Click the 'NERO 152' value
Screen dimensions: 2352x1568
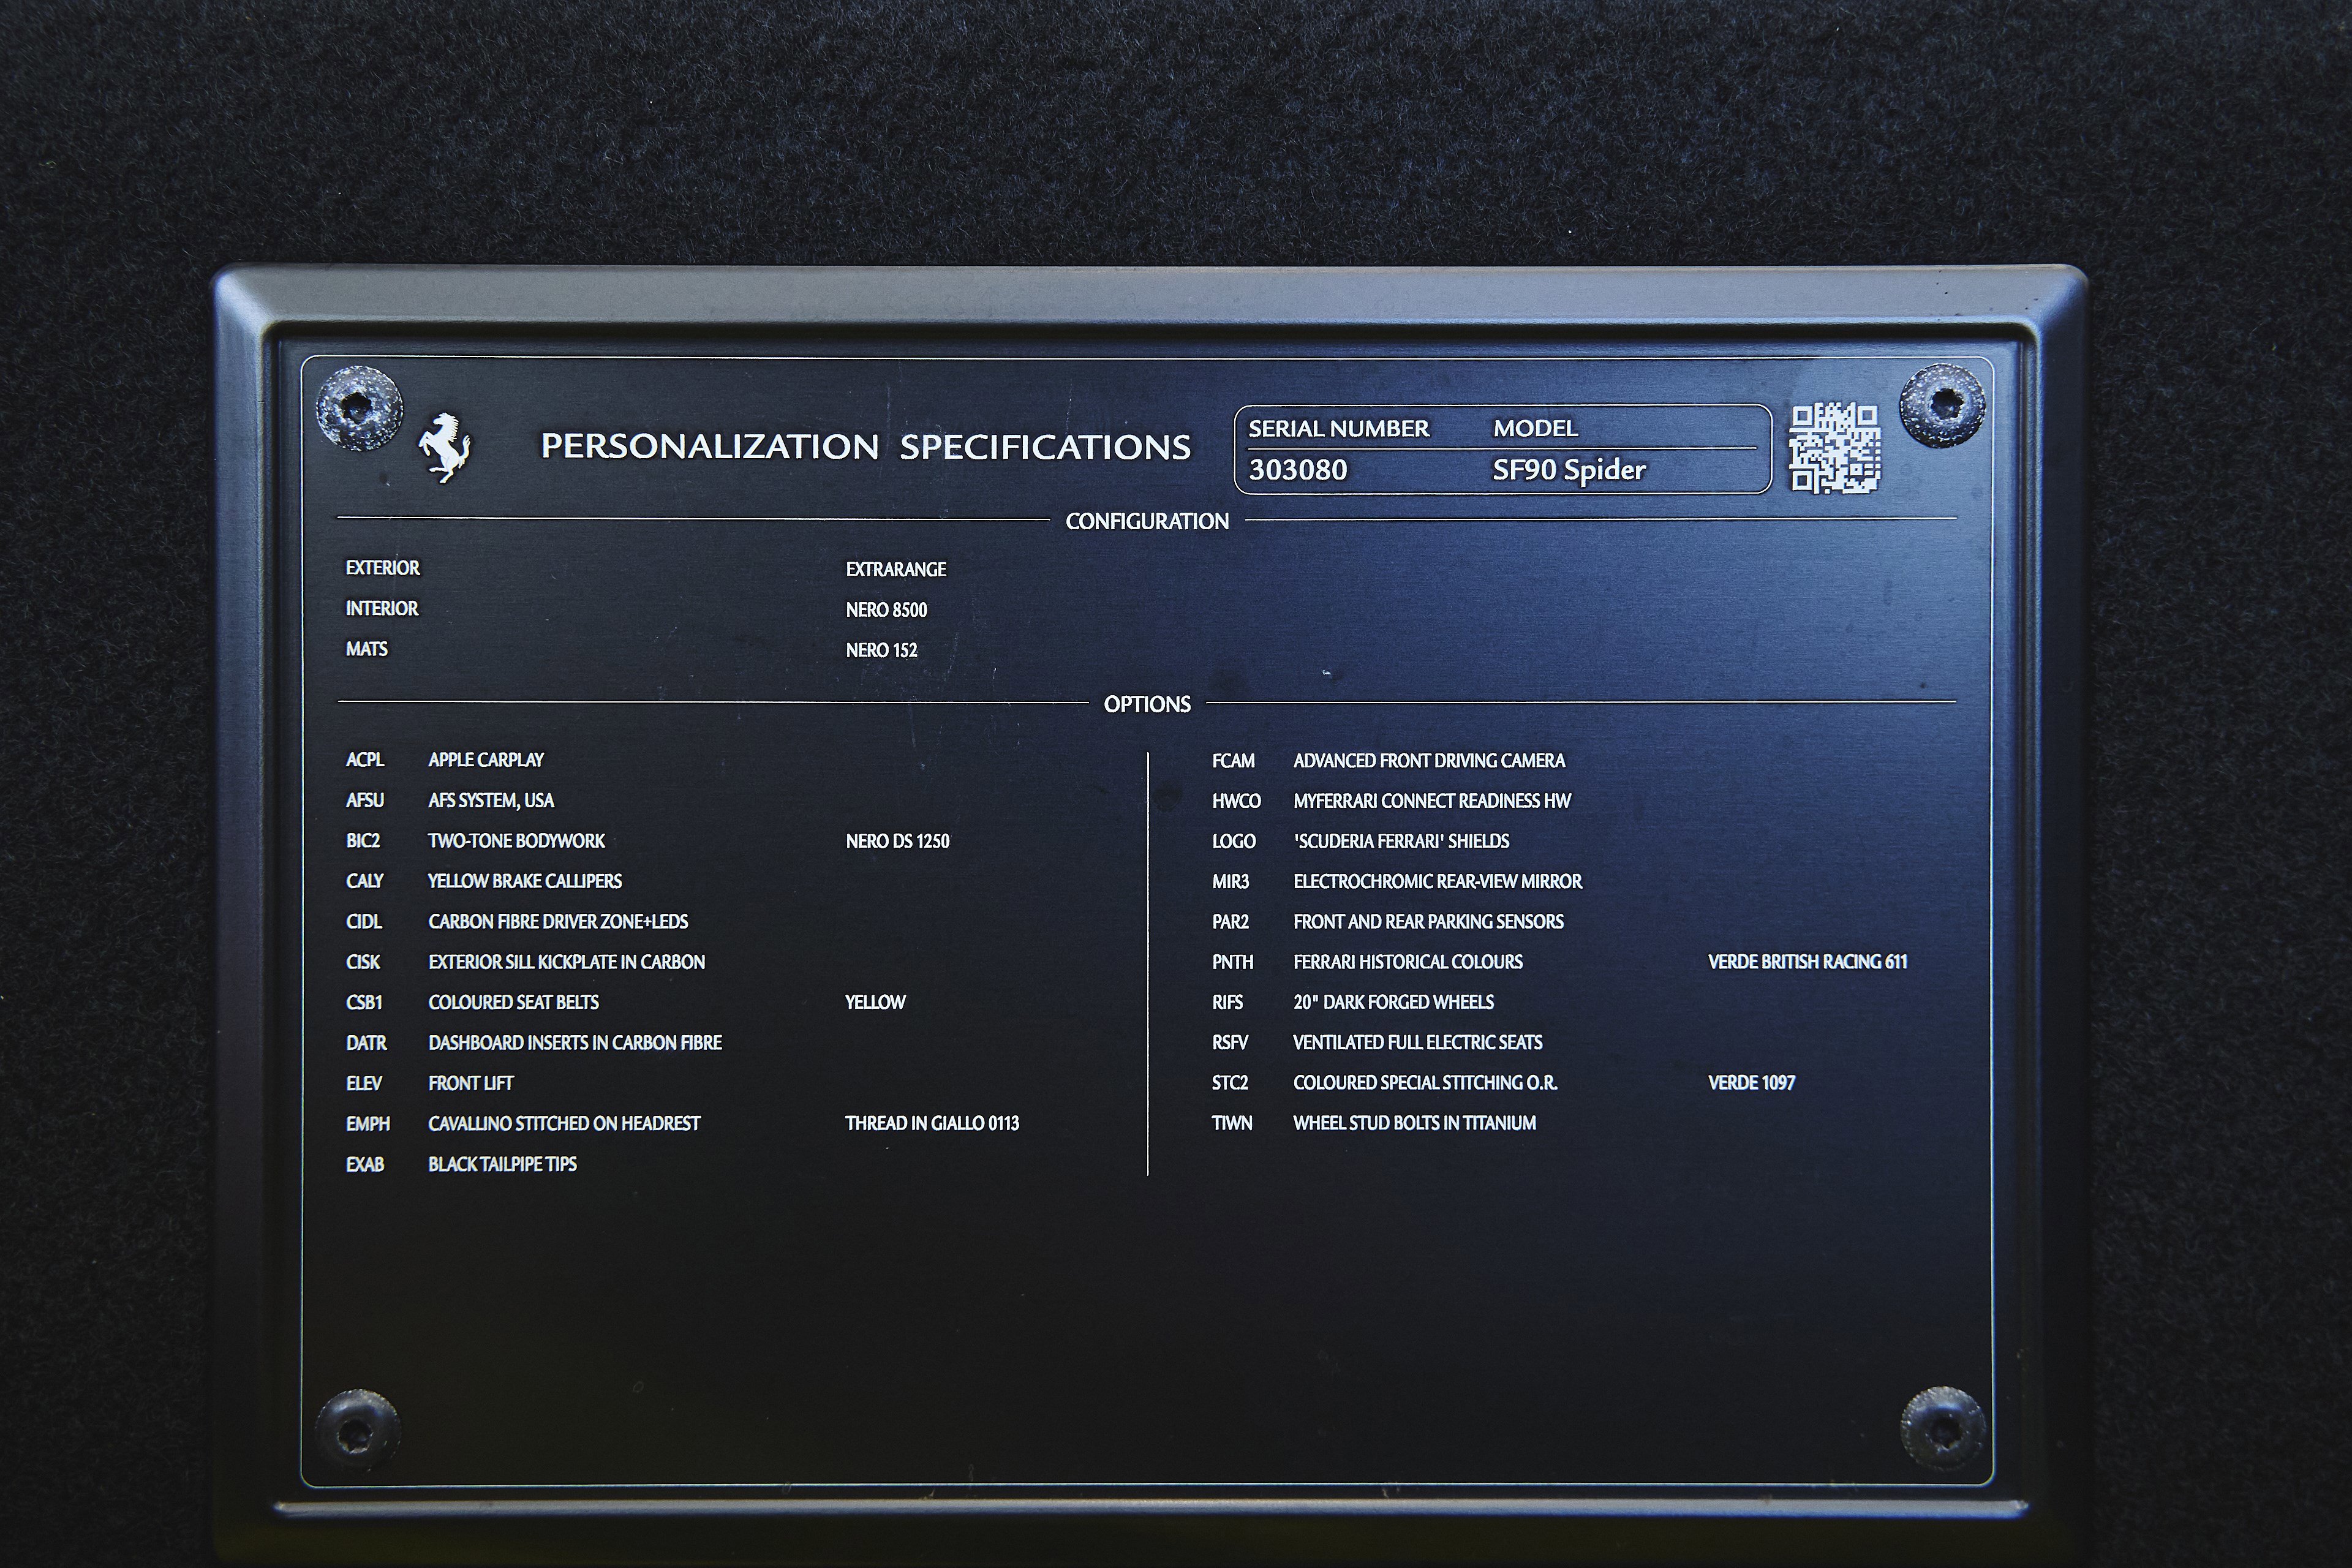click(882, 650)
